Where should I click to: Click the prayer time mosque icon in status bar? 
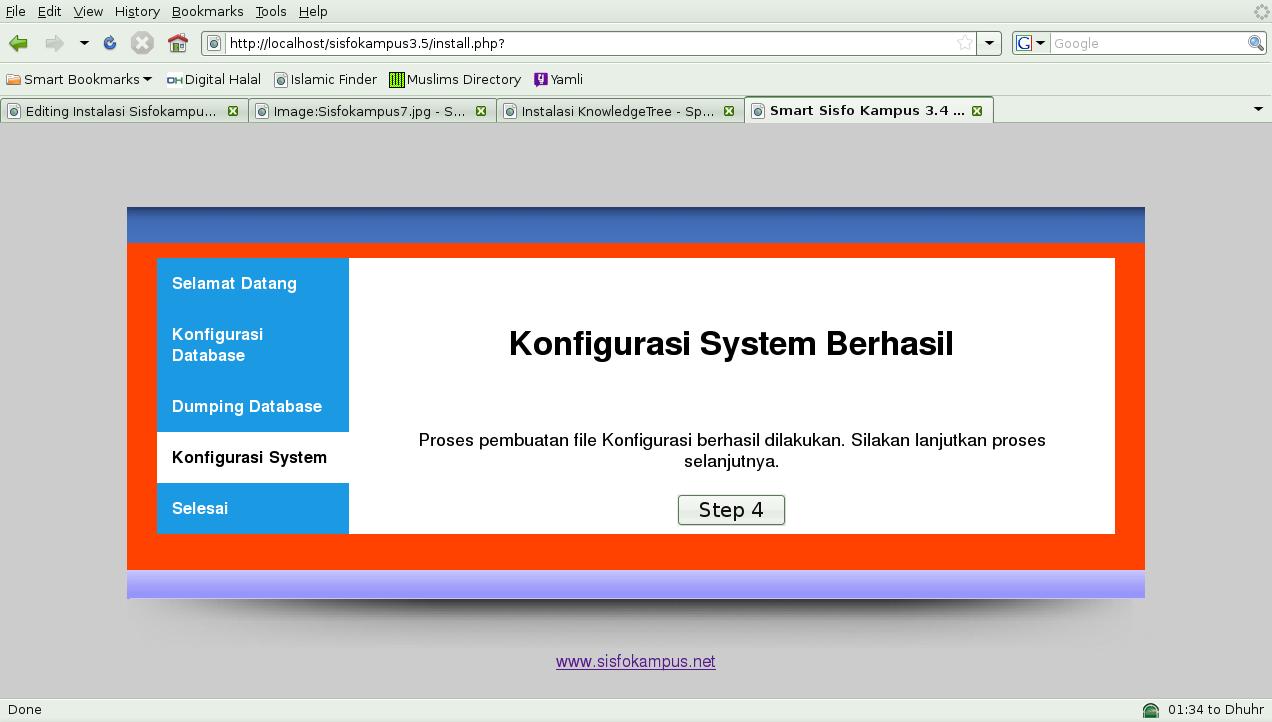(x=1151, y=710)
